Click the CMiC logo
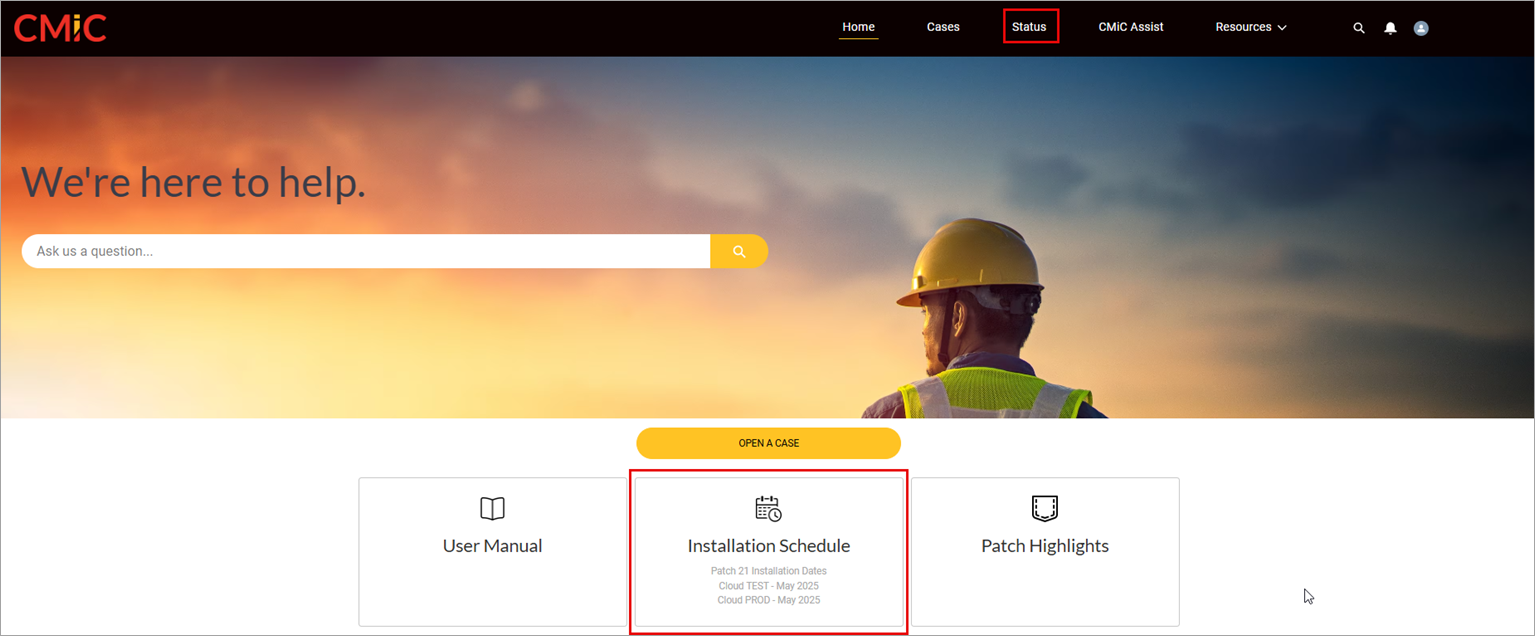1535x636 pixels. point(60,27)
